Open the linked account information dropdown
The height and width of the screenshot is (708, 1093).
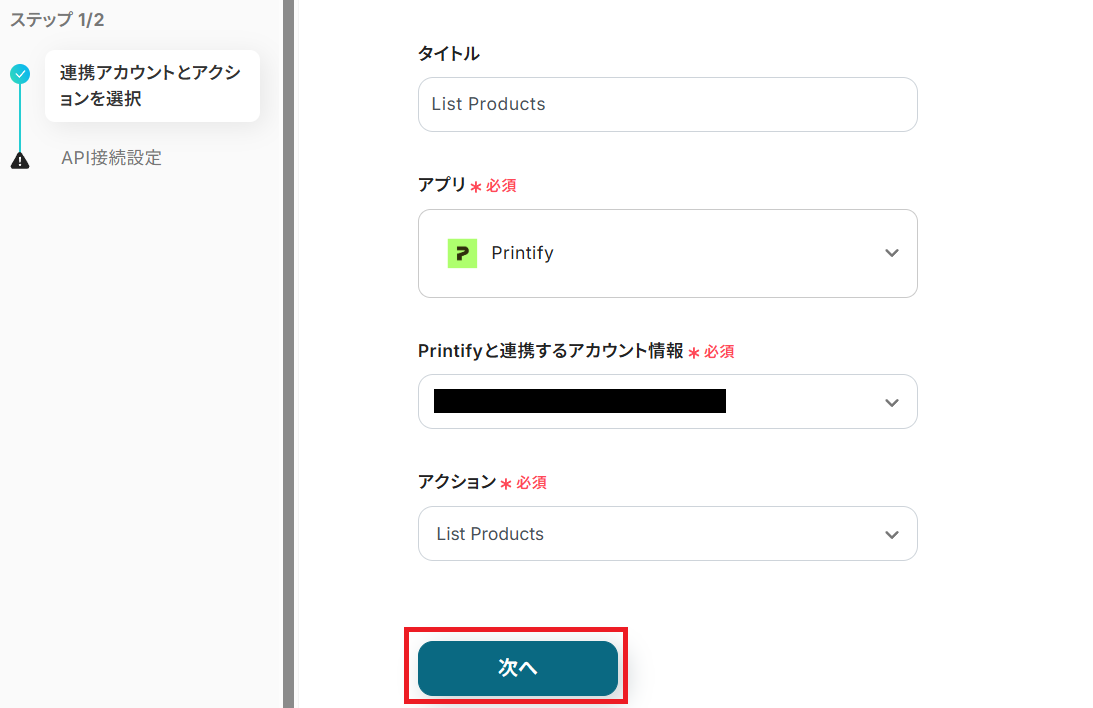(667, 402)
